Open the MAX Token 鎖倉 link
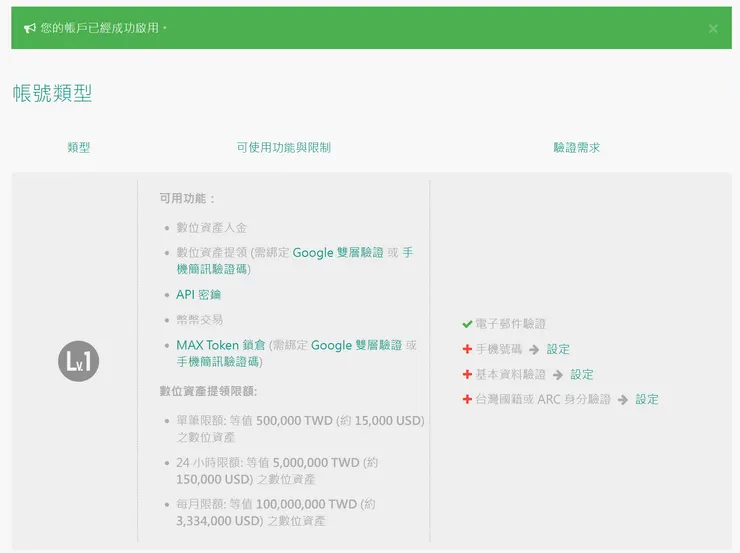This screenshot has width=740, height=553. [221, 345]
